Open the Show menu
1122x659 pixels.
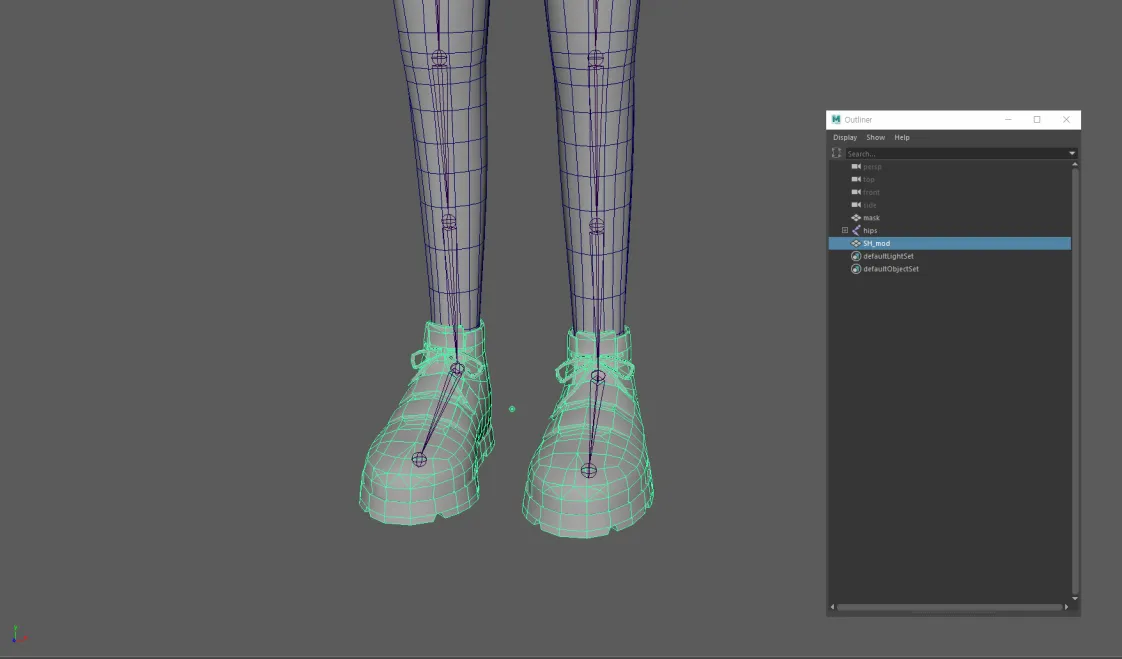(x=875, y=137)
